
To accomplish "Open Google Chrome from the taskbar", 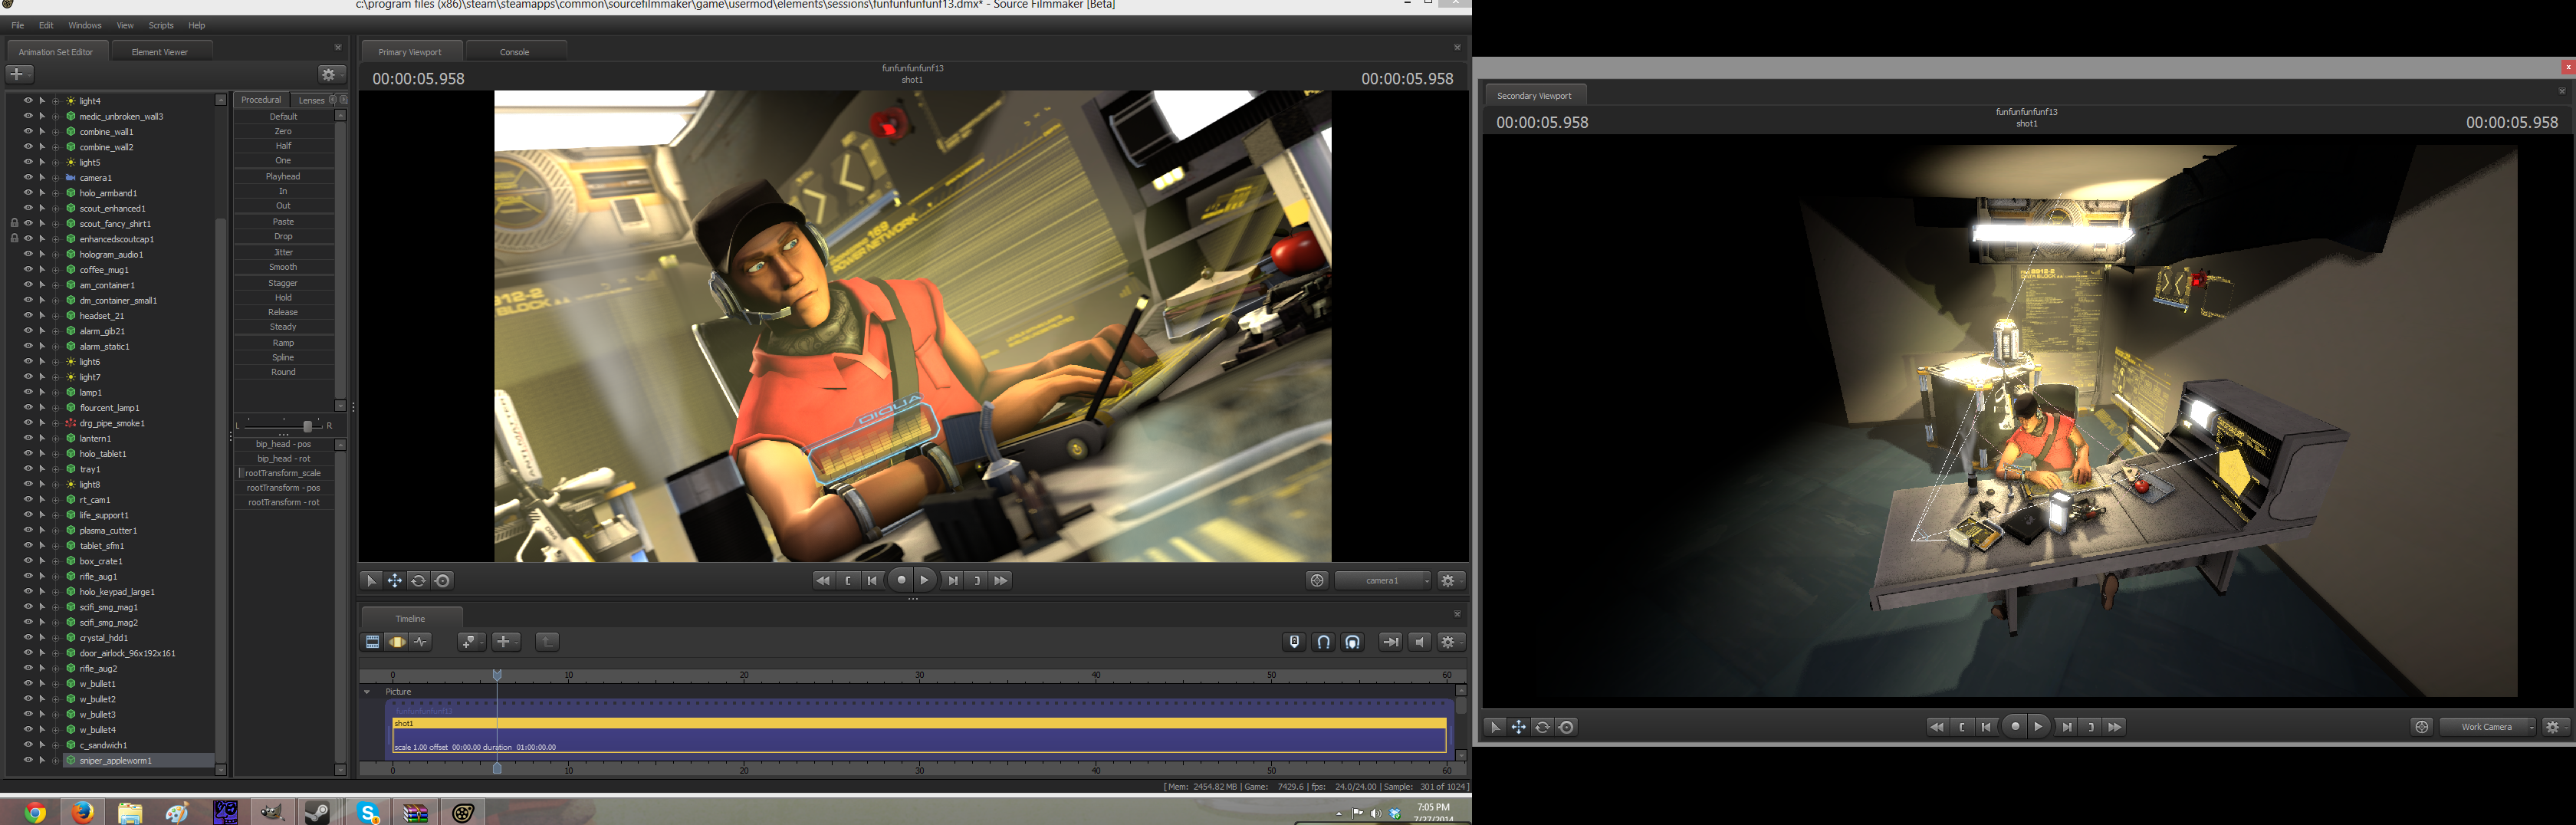I will click(x=35, y=812).
